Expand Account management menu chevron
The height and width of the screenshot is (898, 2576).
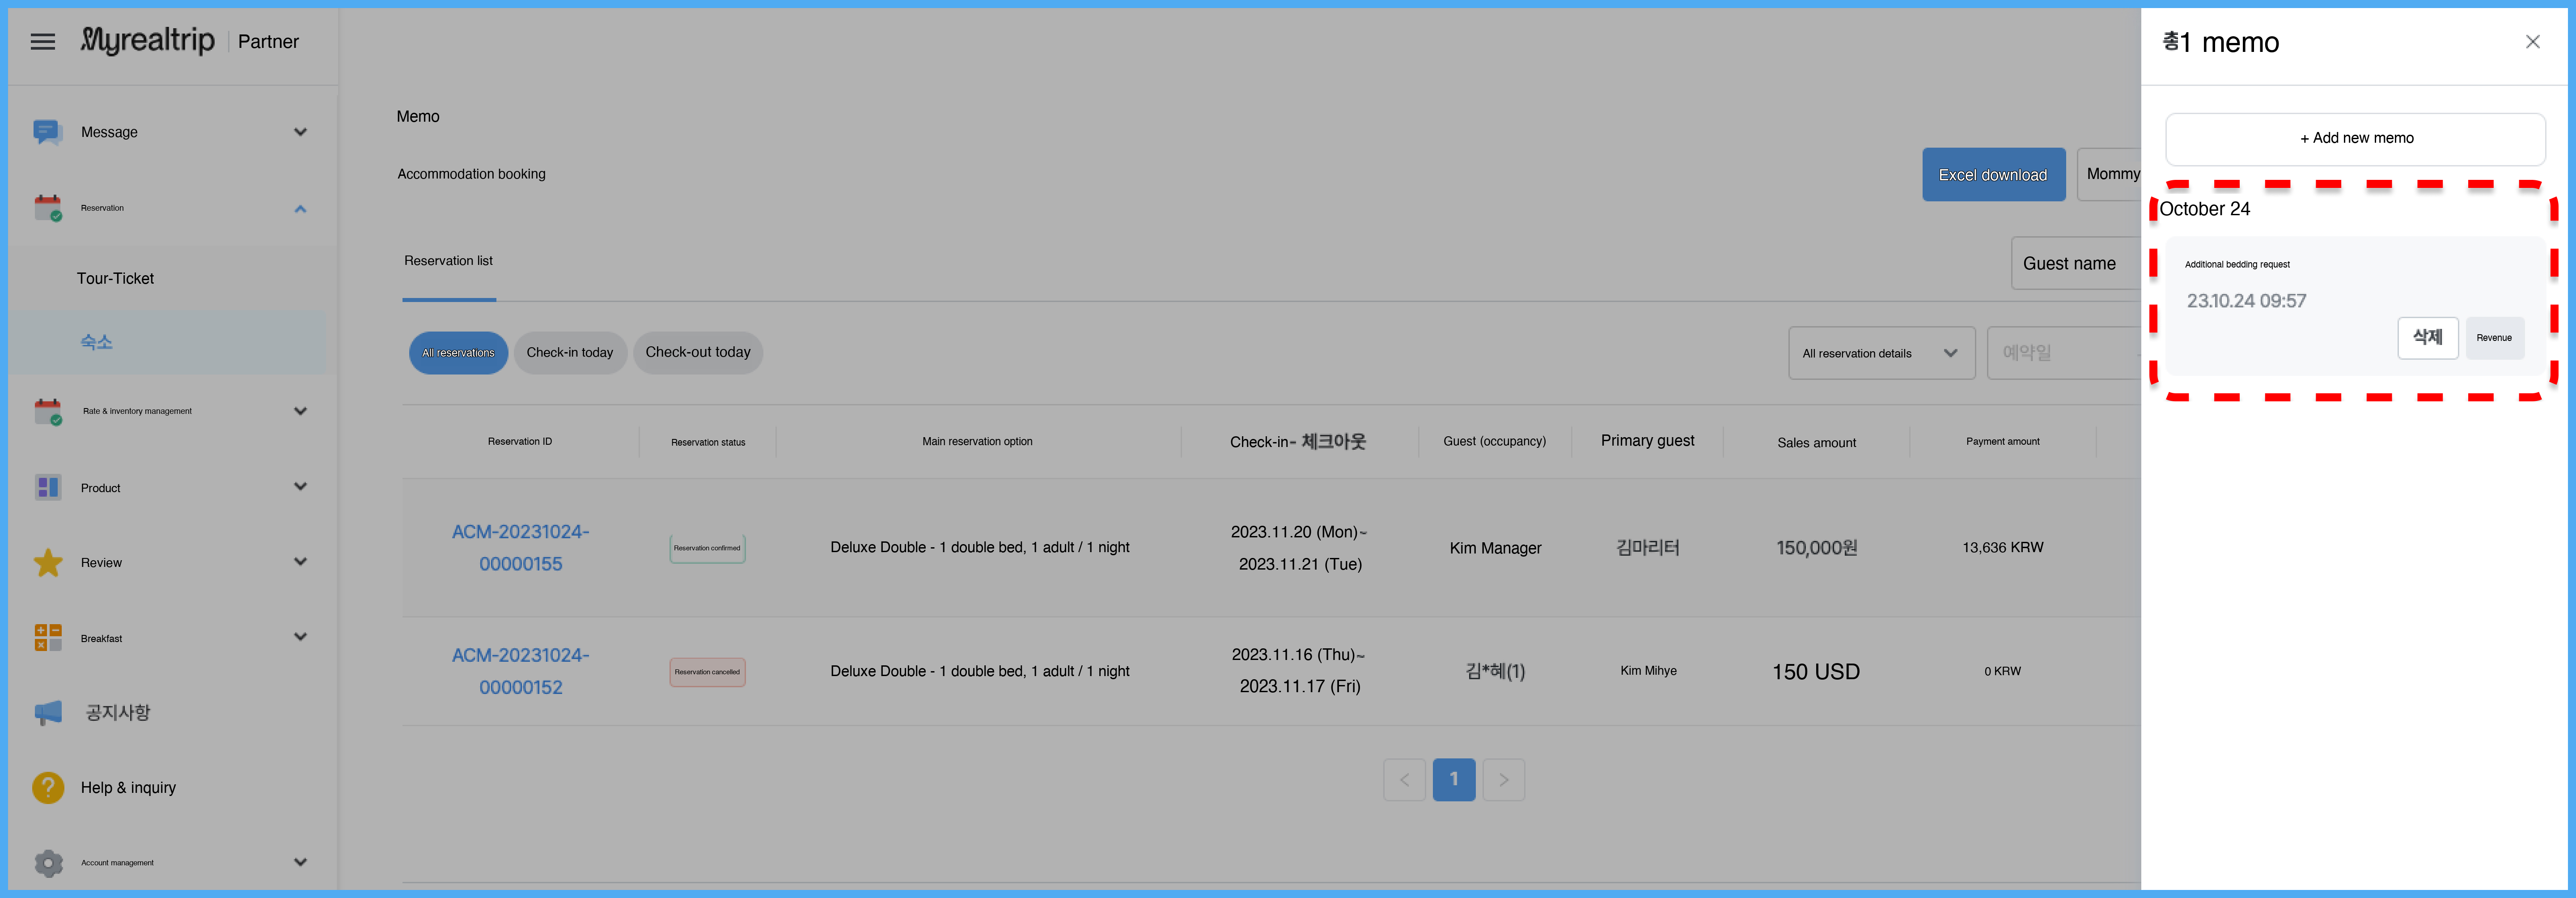(300, 862)
